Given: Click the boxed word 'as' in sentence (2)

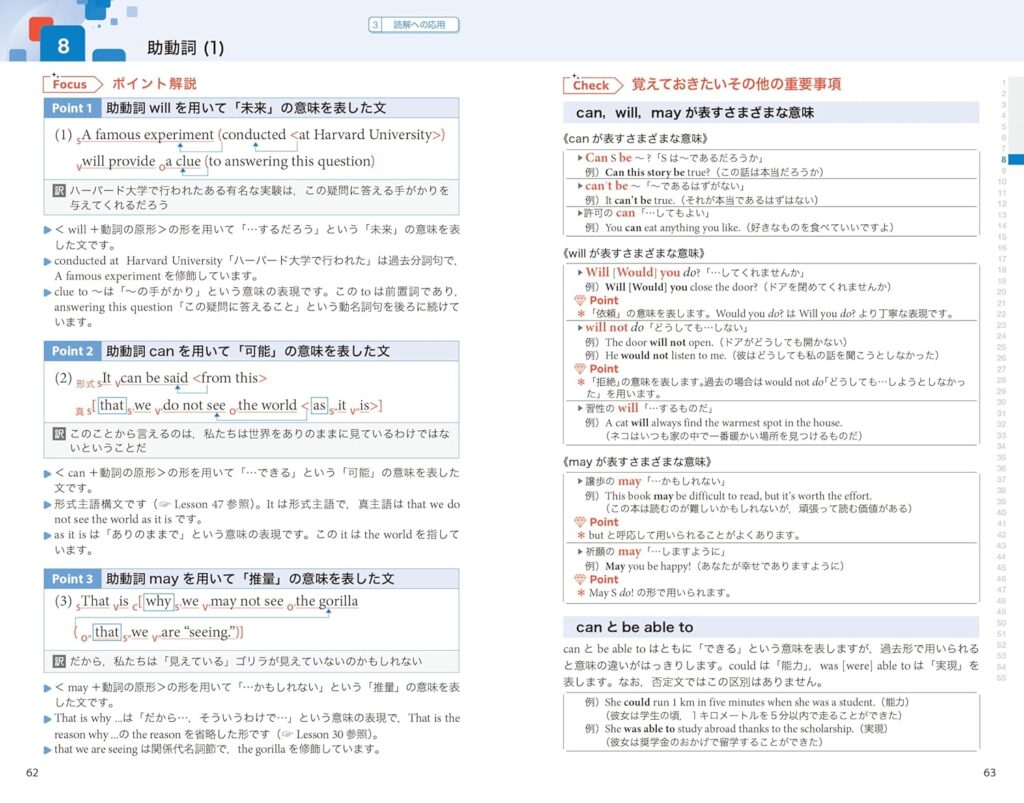Looking at the screenshot, I should coord(319,405).
